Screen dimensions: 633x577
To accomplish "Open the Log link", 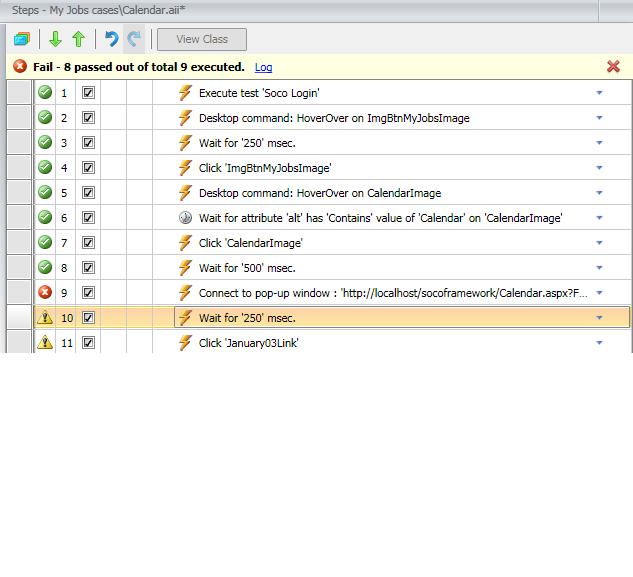I will [x=263, y=67].
